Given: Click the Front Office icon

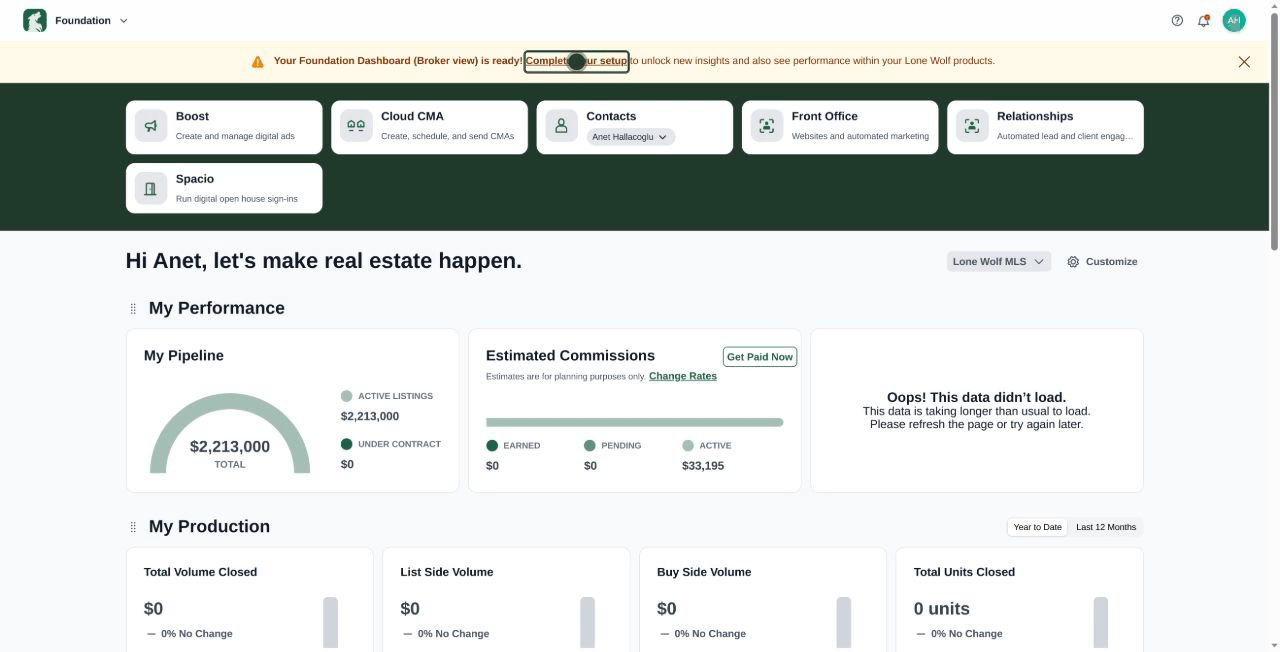Looking at the screenshot, I should click(767, 126).
